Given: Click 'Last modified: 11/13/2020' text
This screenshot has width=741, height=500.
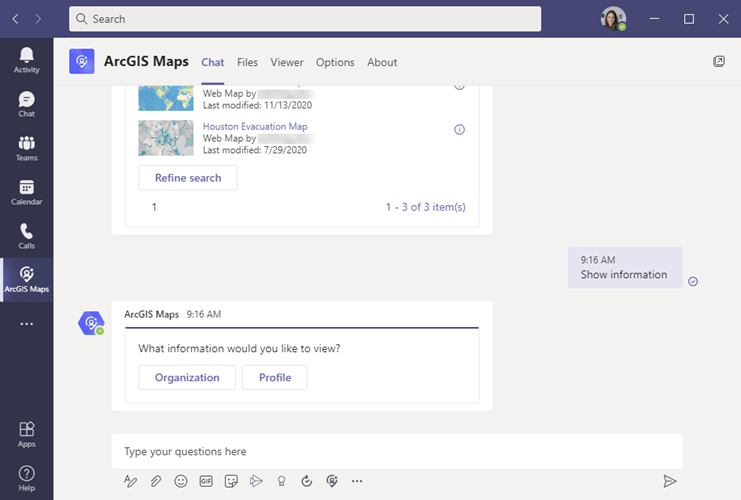Looking at the screenshot, I should 258,105.
